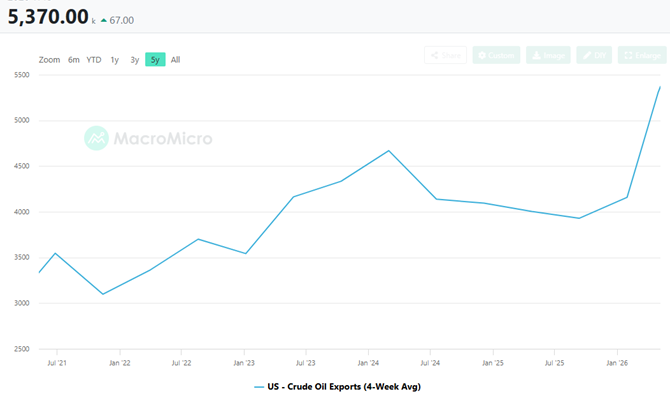Choose the 1y zoom option

115,60
